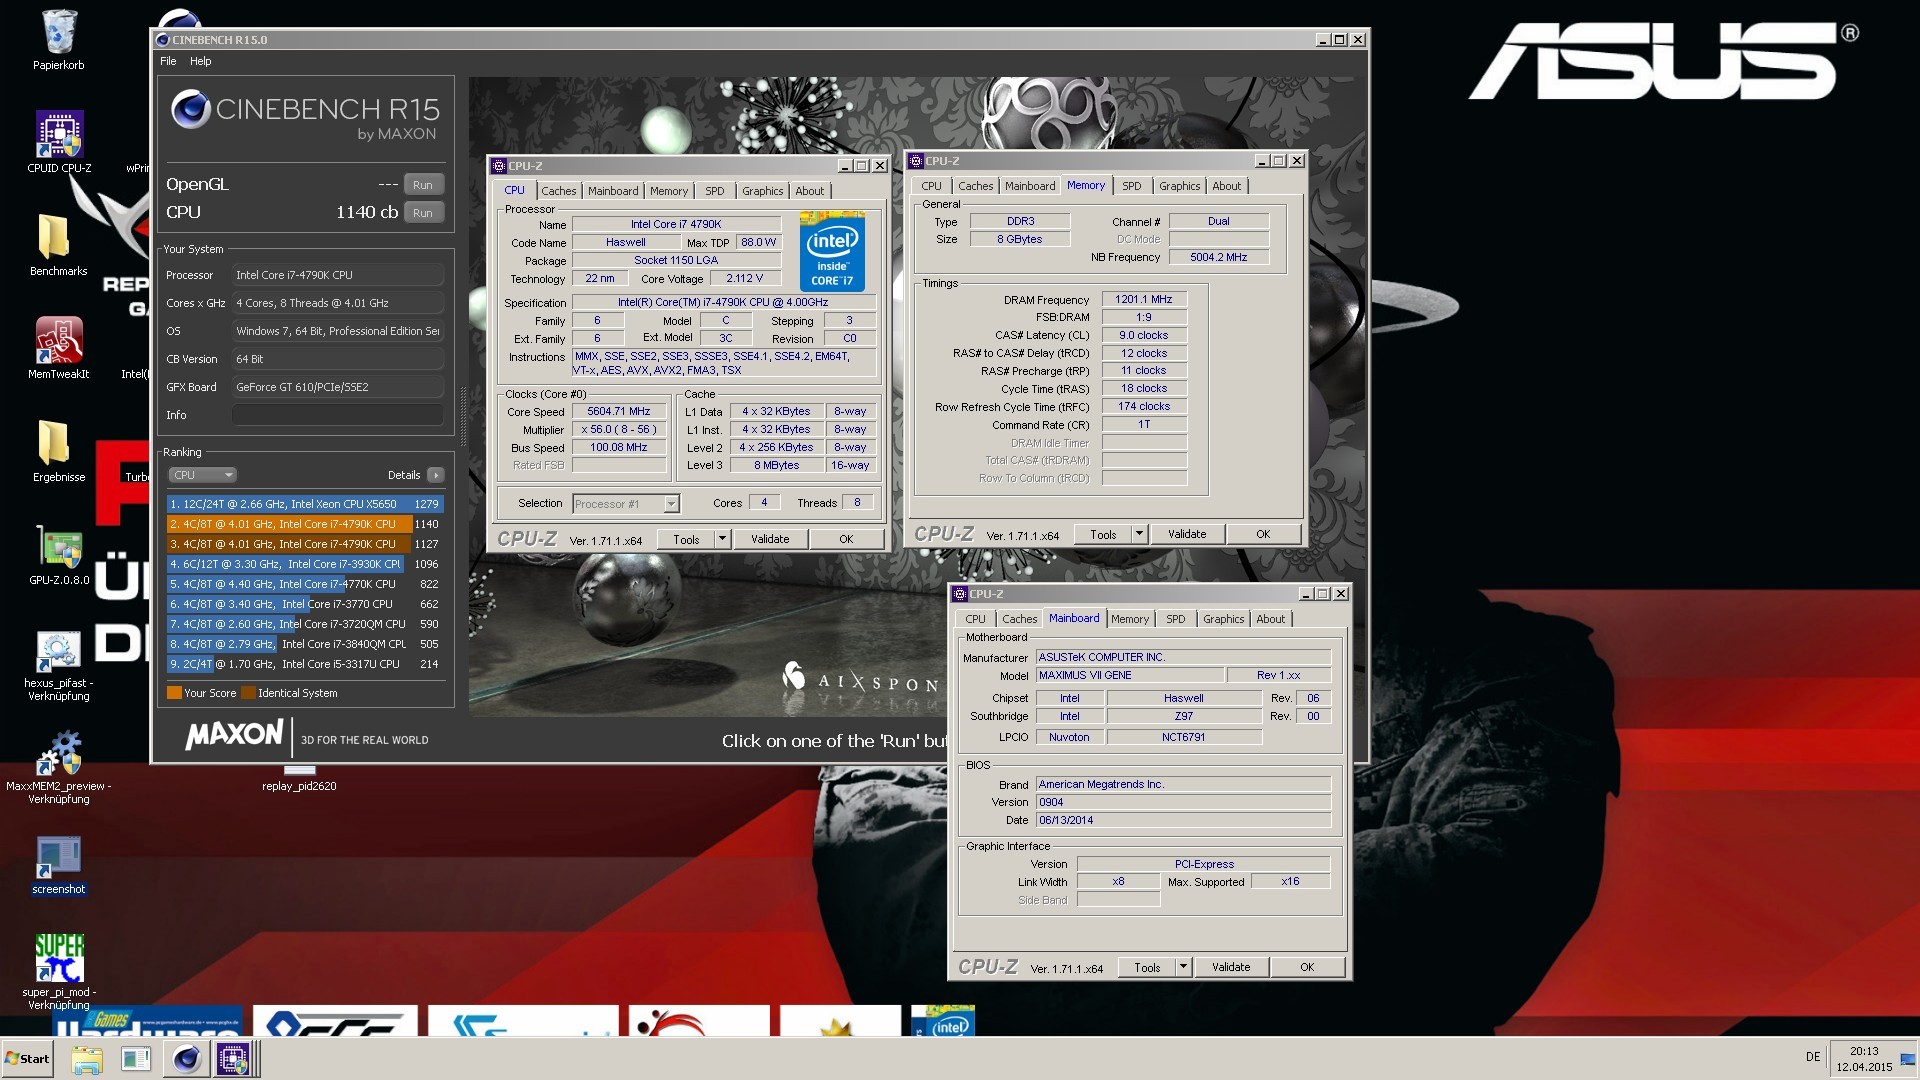Viewport: 1920px width, 1080px height.
Task: Click the Cinebench title bar app icon
Action: (162, 40)
